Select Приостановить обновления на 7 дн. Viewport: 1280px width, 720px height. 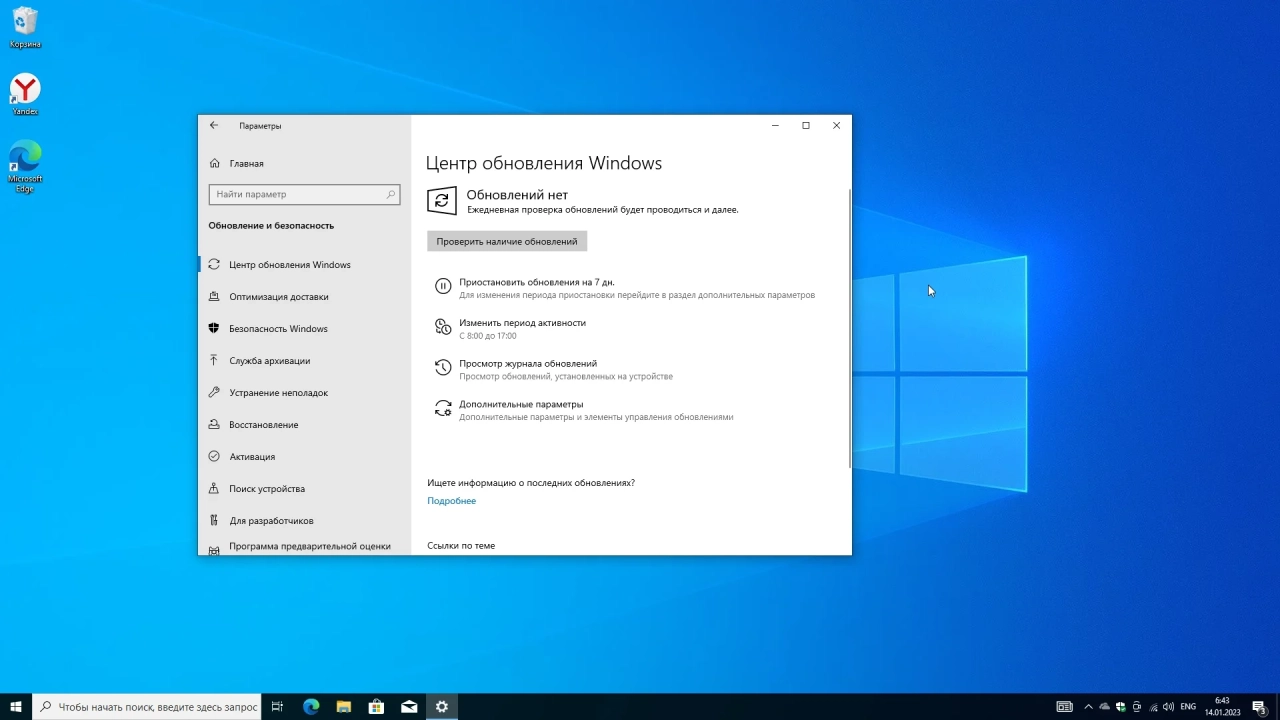pos(537,282)
